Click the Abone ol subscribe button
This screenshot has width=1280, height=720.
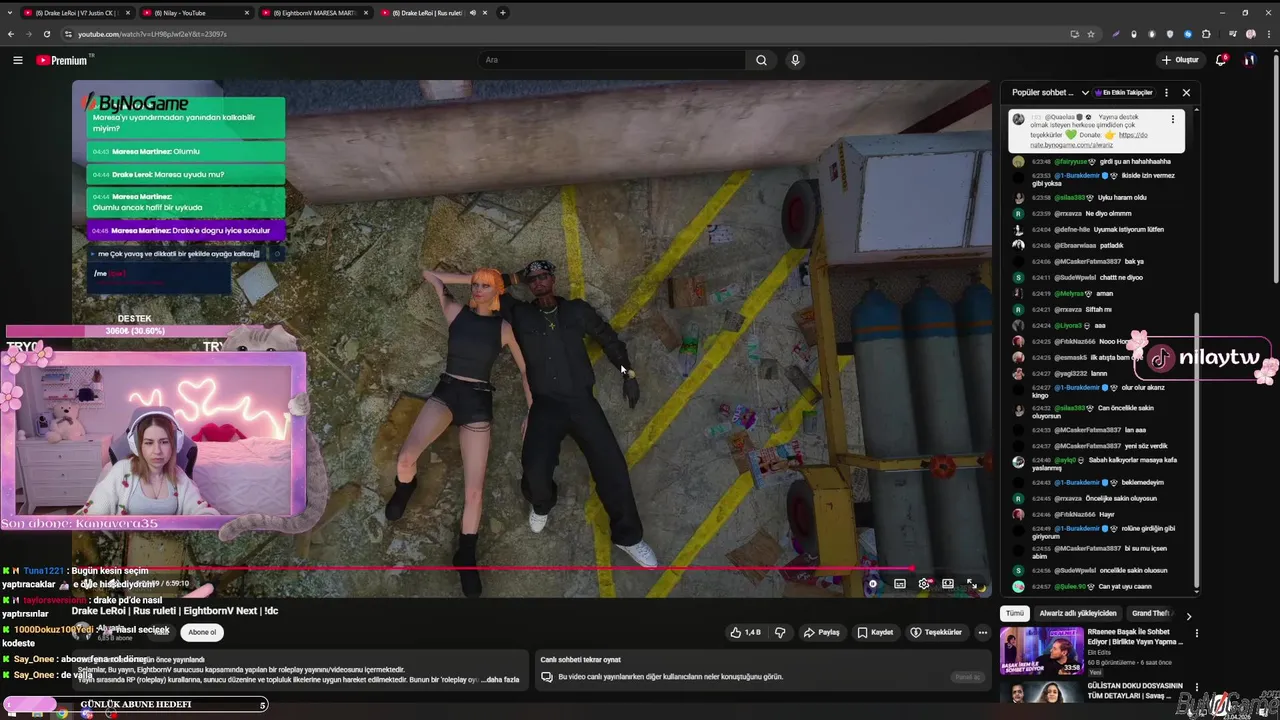[x=202, y=632]
